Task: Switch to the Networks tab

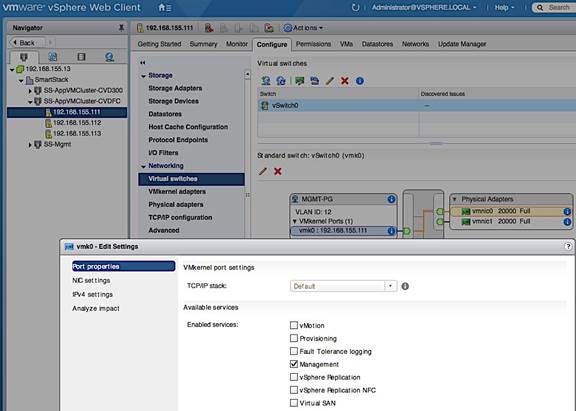Action: [415, 44]
